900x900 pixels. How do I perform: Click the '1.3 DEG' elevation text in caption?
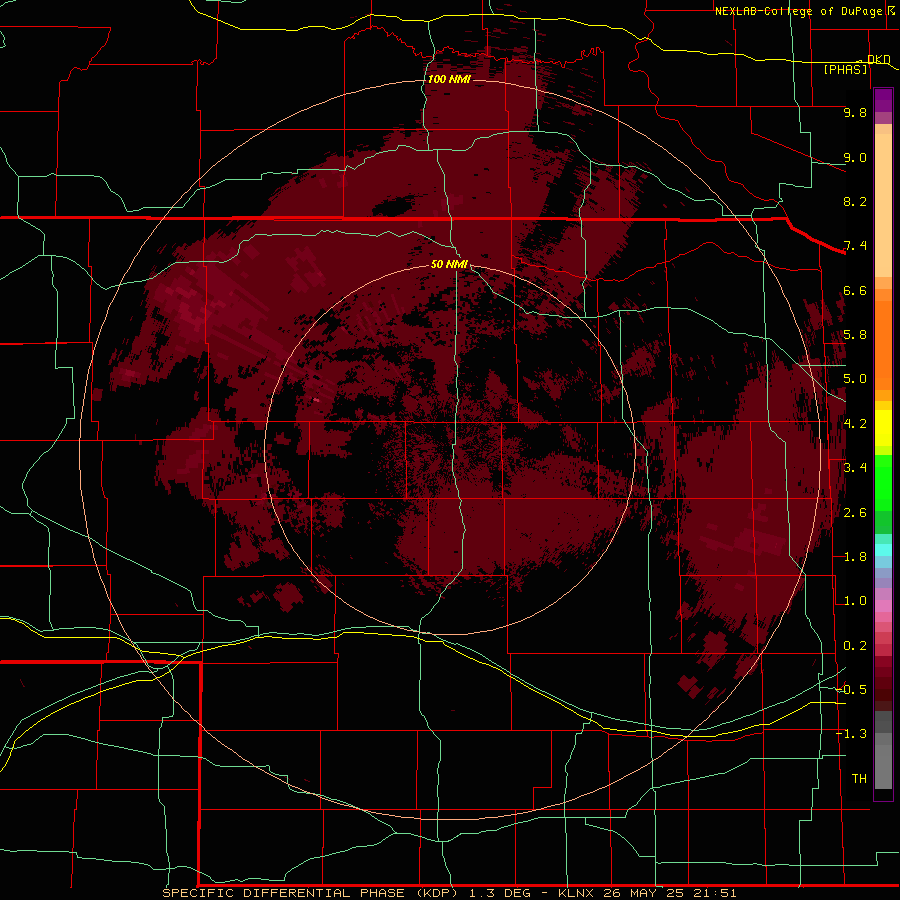coord(502,893)
